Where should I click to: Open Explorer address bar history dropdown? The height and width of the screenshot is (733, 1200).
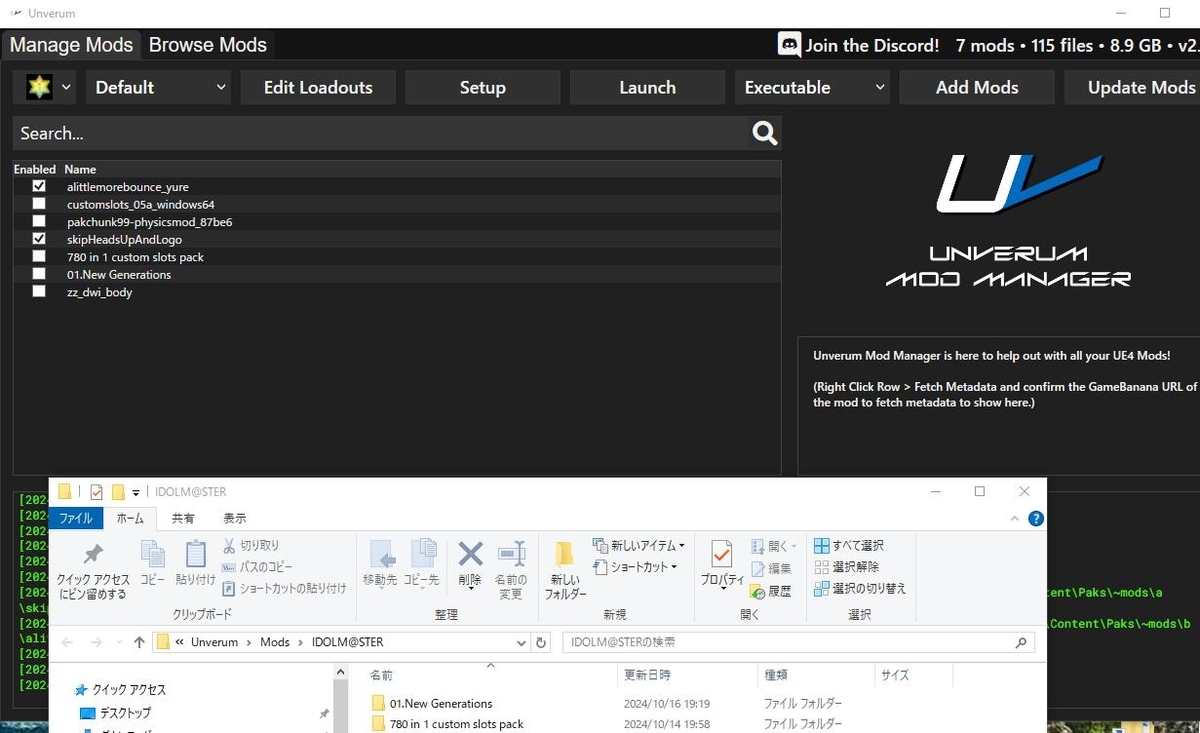coord(521,642)
